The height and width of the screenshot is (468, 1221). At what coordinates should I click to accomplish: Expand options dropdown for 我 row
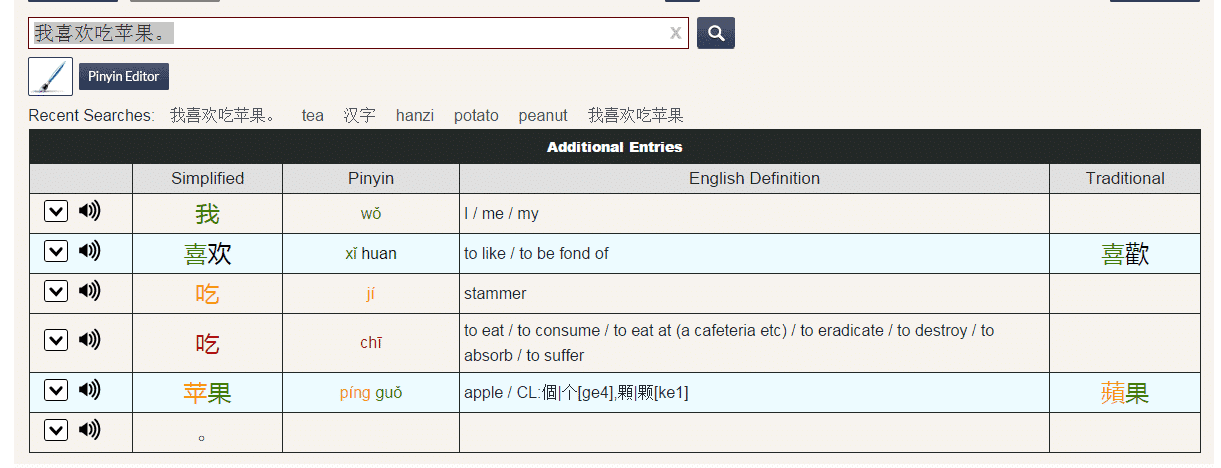(x=56, y=212)
